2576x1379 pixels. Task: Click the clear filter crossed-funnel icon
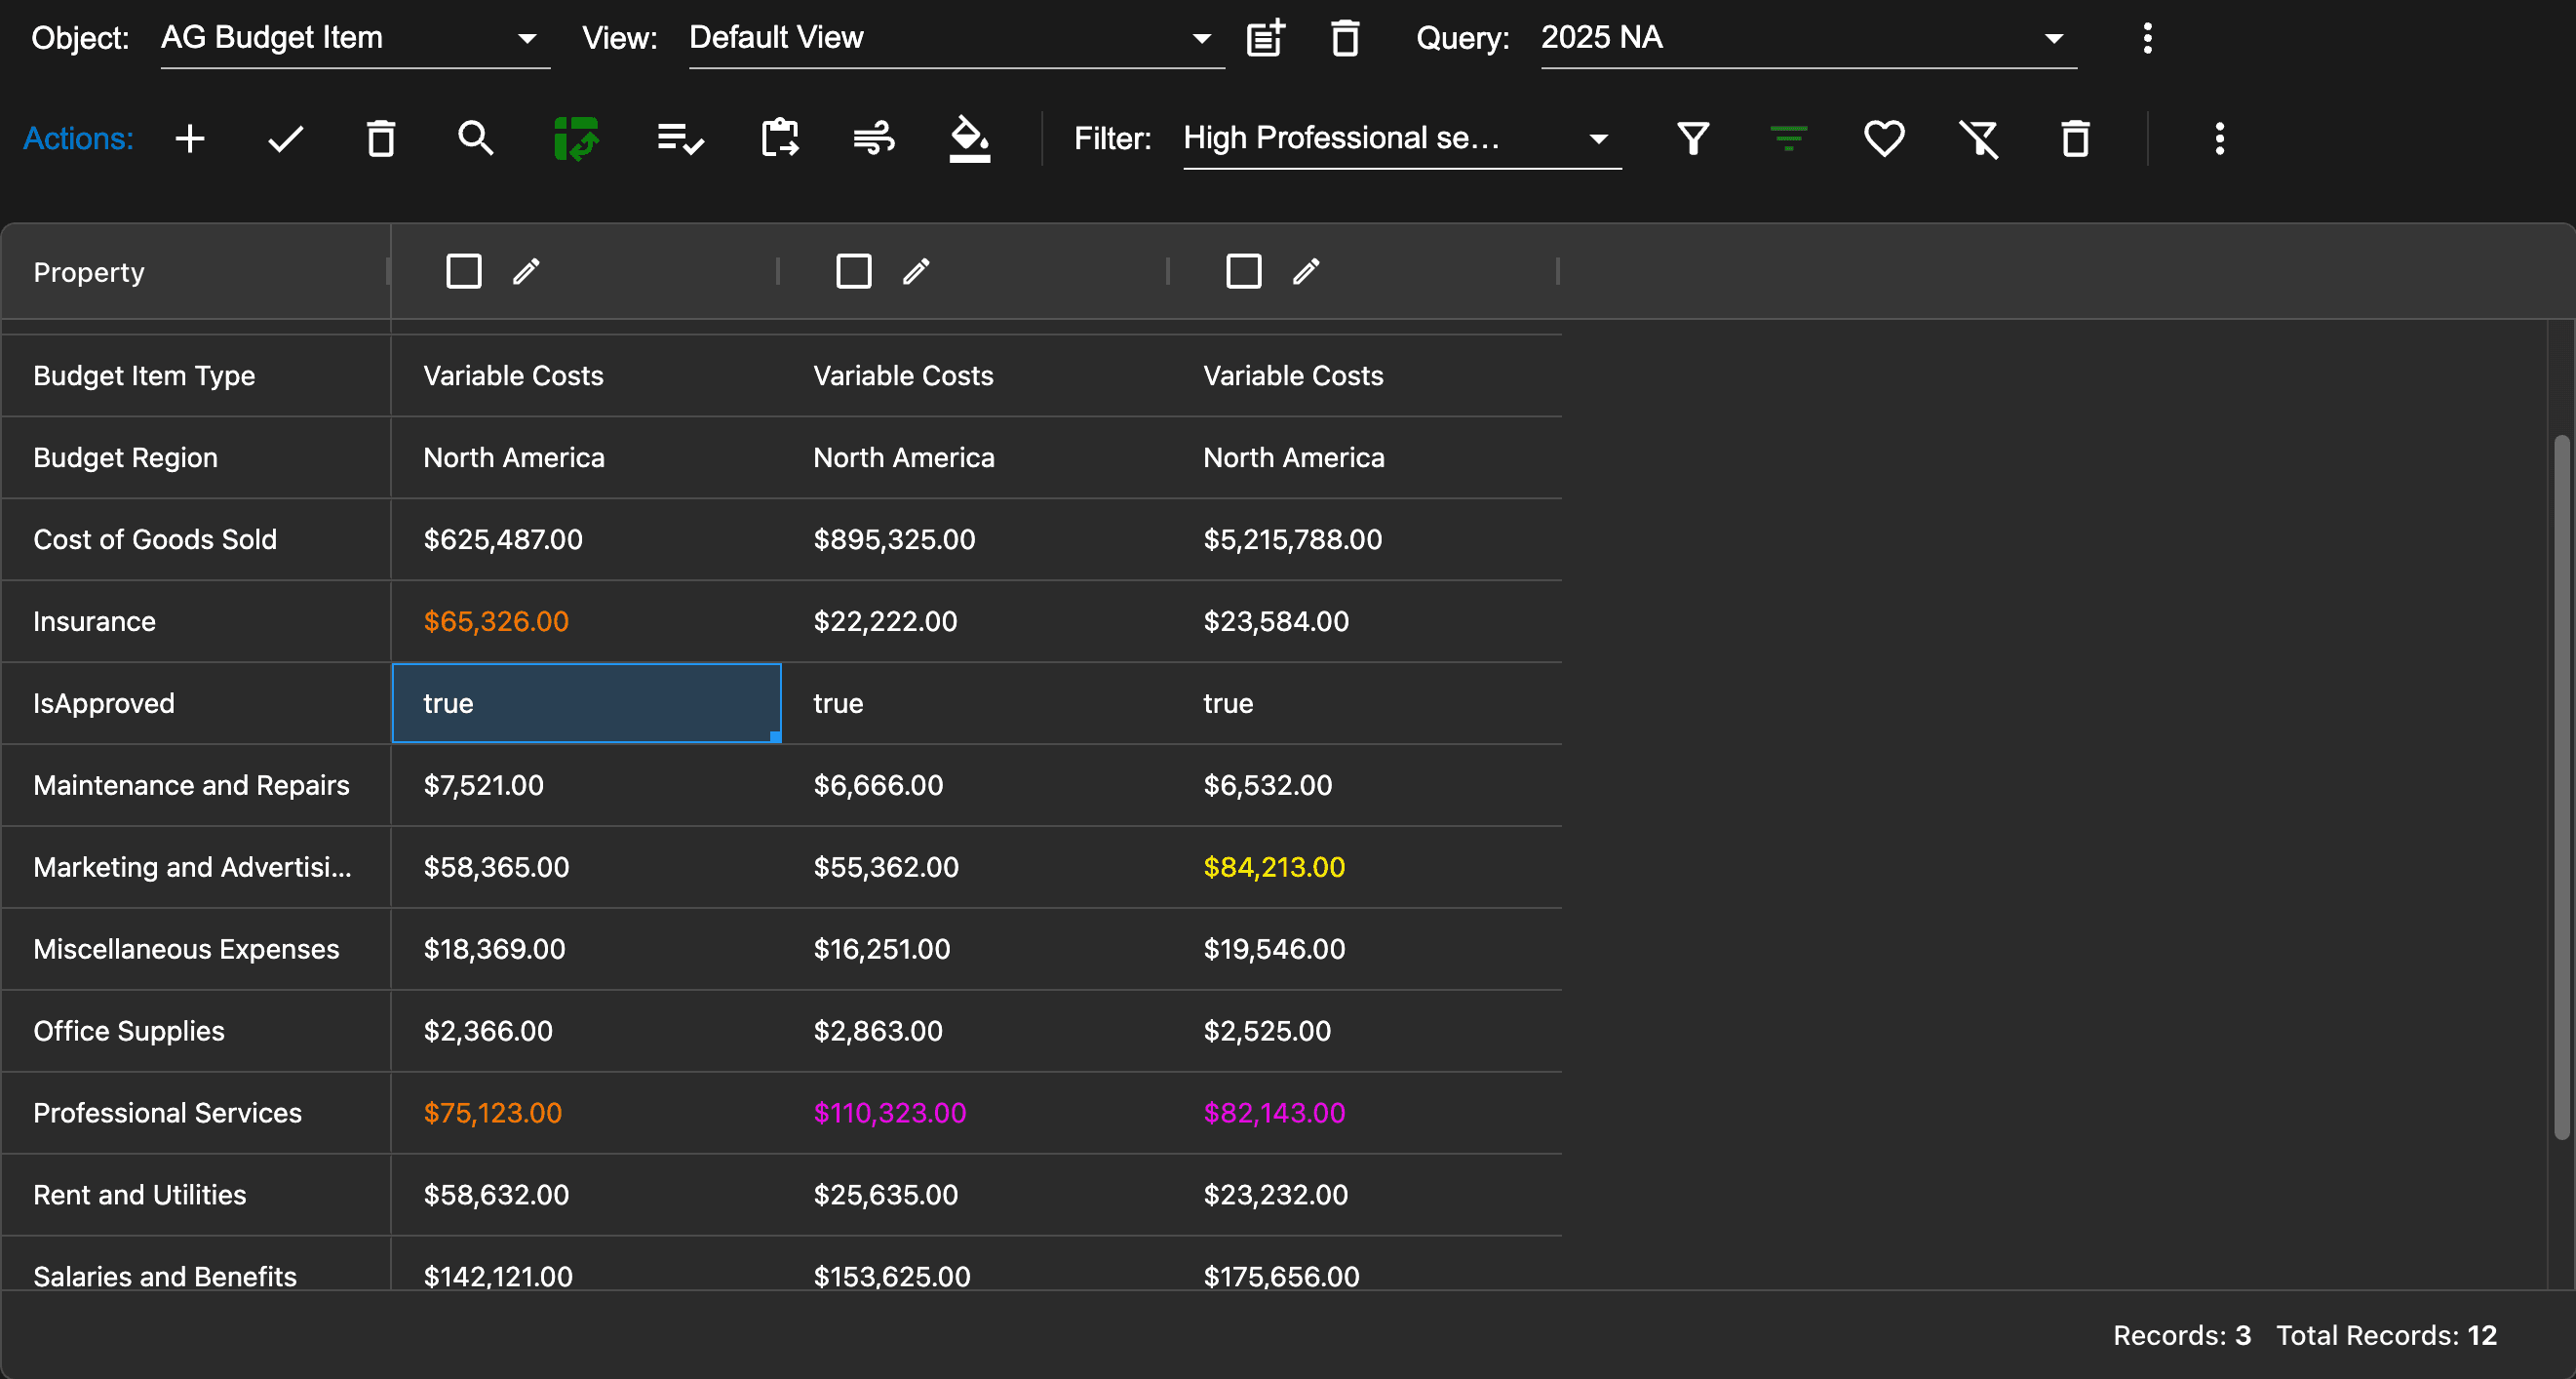(1979, 138)
